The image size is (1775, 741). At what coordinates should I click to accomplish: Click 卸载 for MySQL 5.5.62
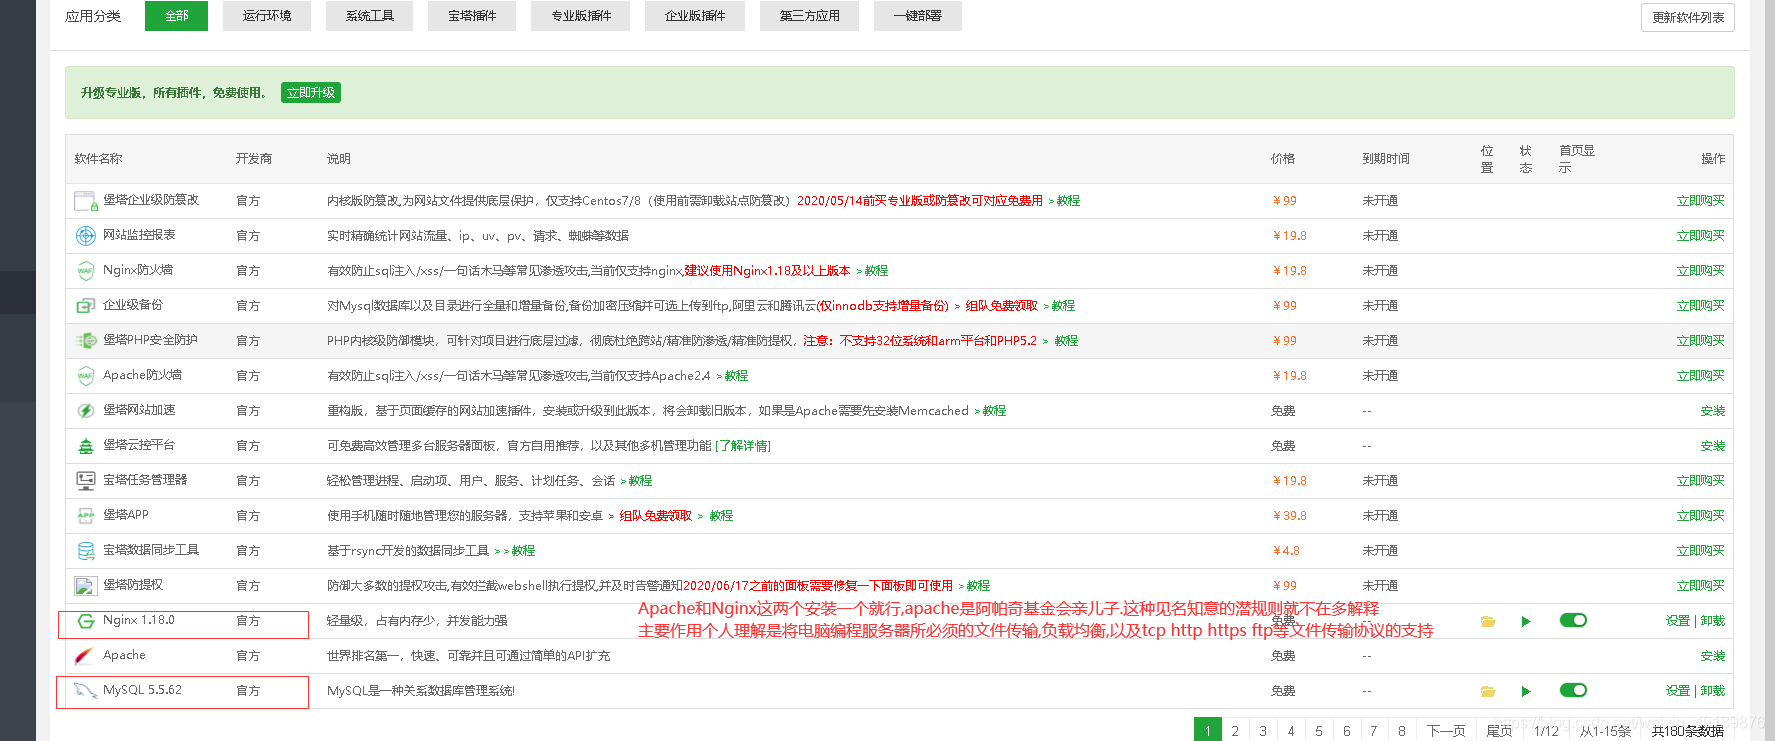pyautogui.click(x=1713, y=691)
